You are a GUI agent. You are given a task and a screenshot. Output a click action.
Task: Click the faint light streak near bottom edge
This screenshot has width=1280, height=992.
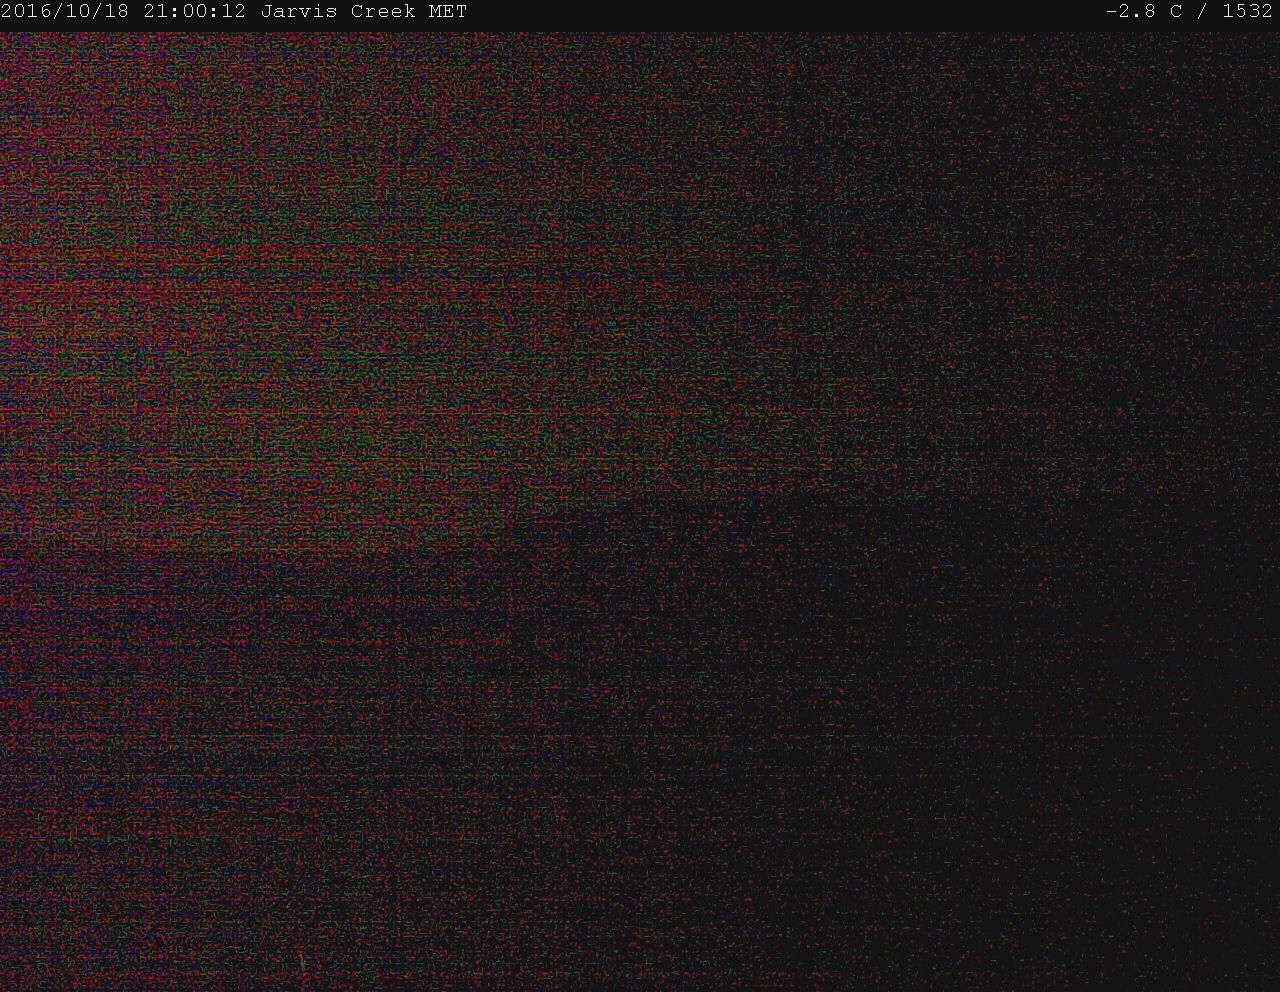(x=301, y=963)
